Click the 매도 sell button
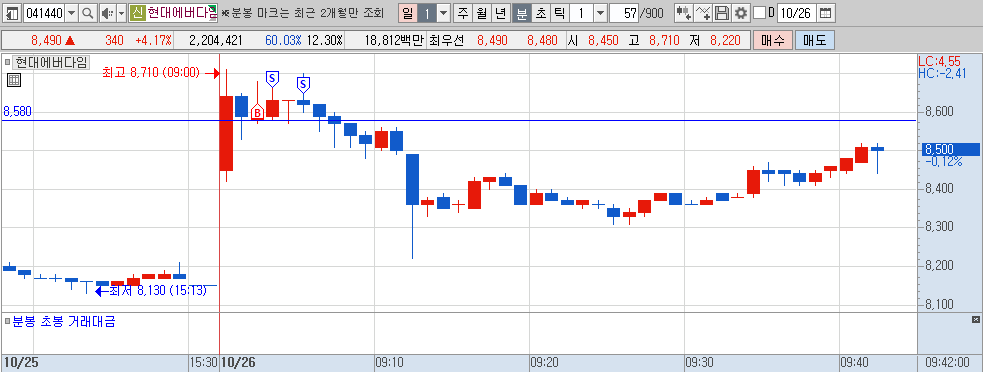Image resolution: width=983 pixels, height=372 pixels. [x=814, y=41]
